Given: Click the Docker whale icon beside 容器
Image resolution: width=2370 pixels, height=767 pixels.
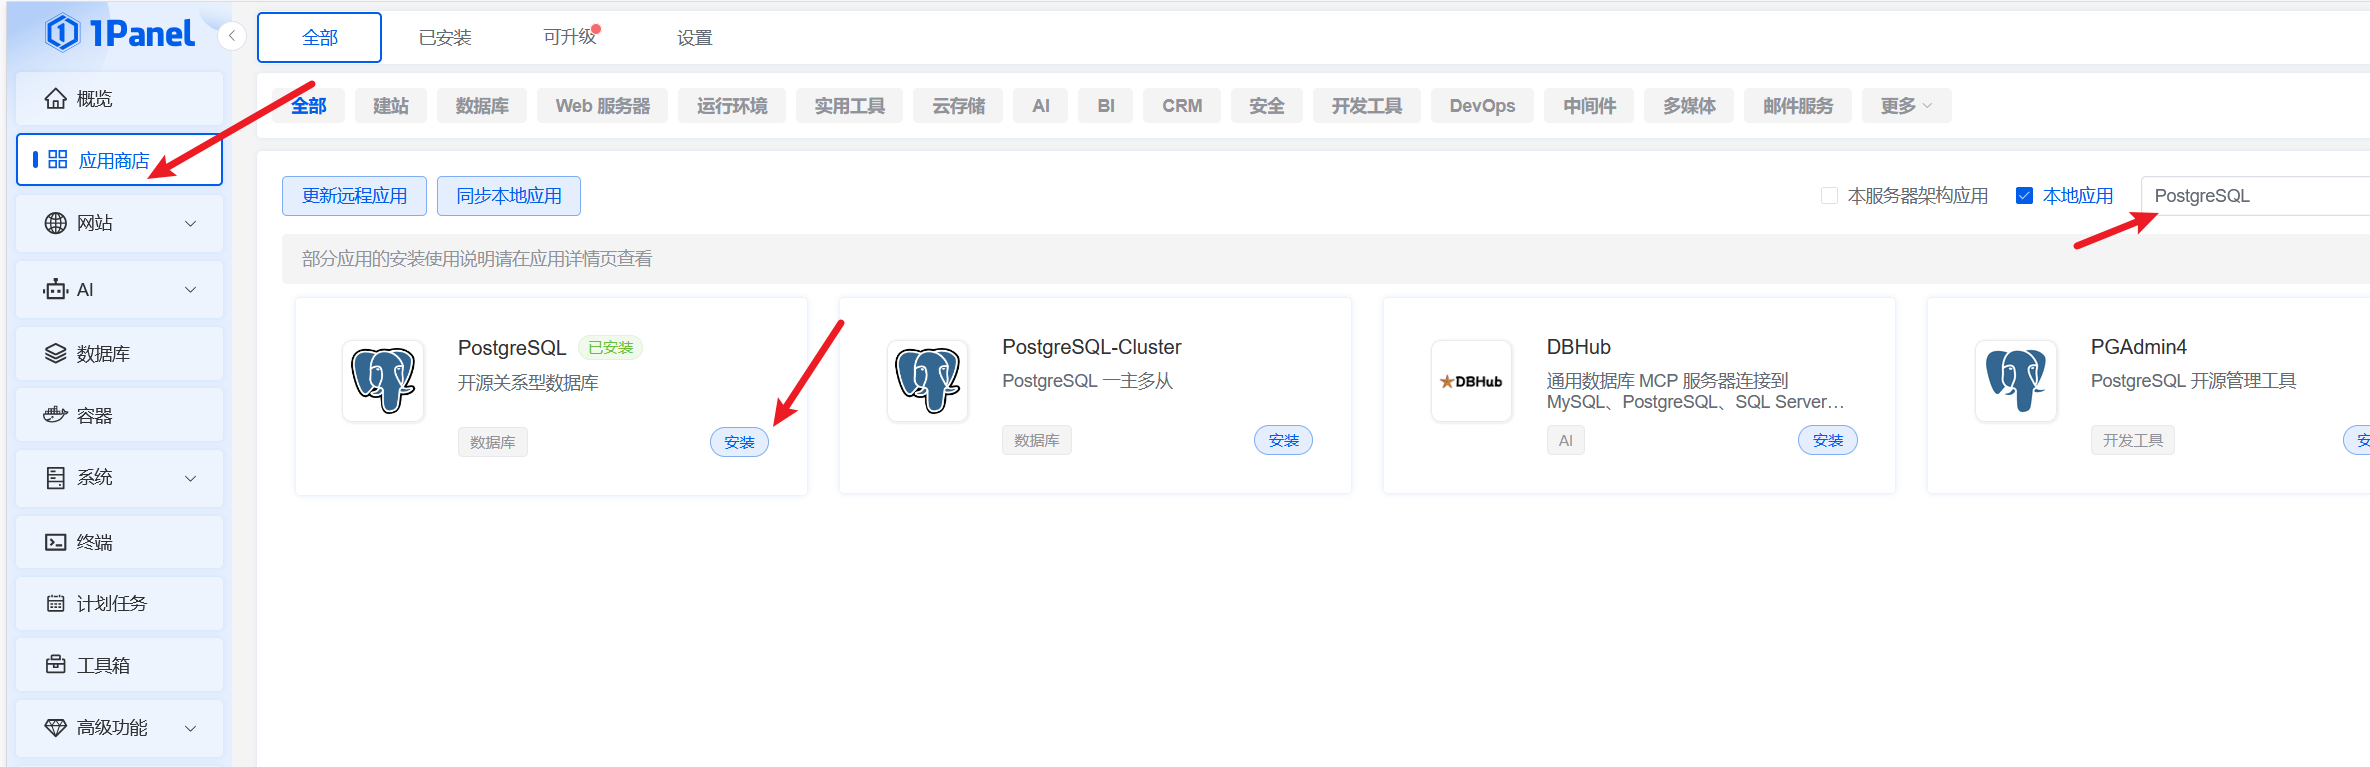Looking at the screenshot, I should 56,415.
